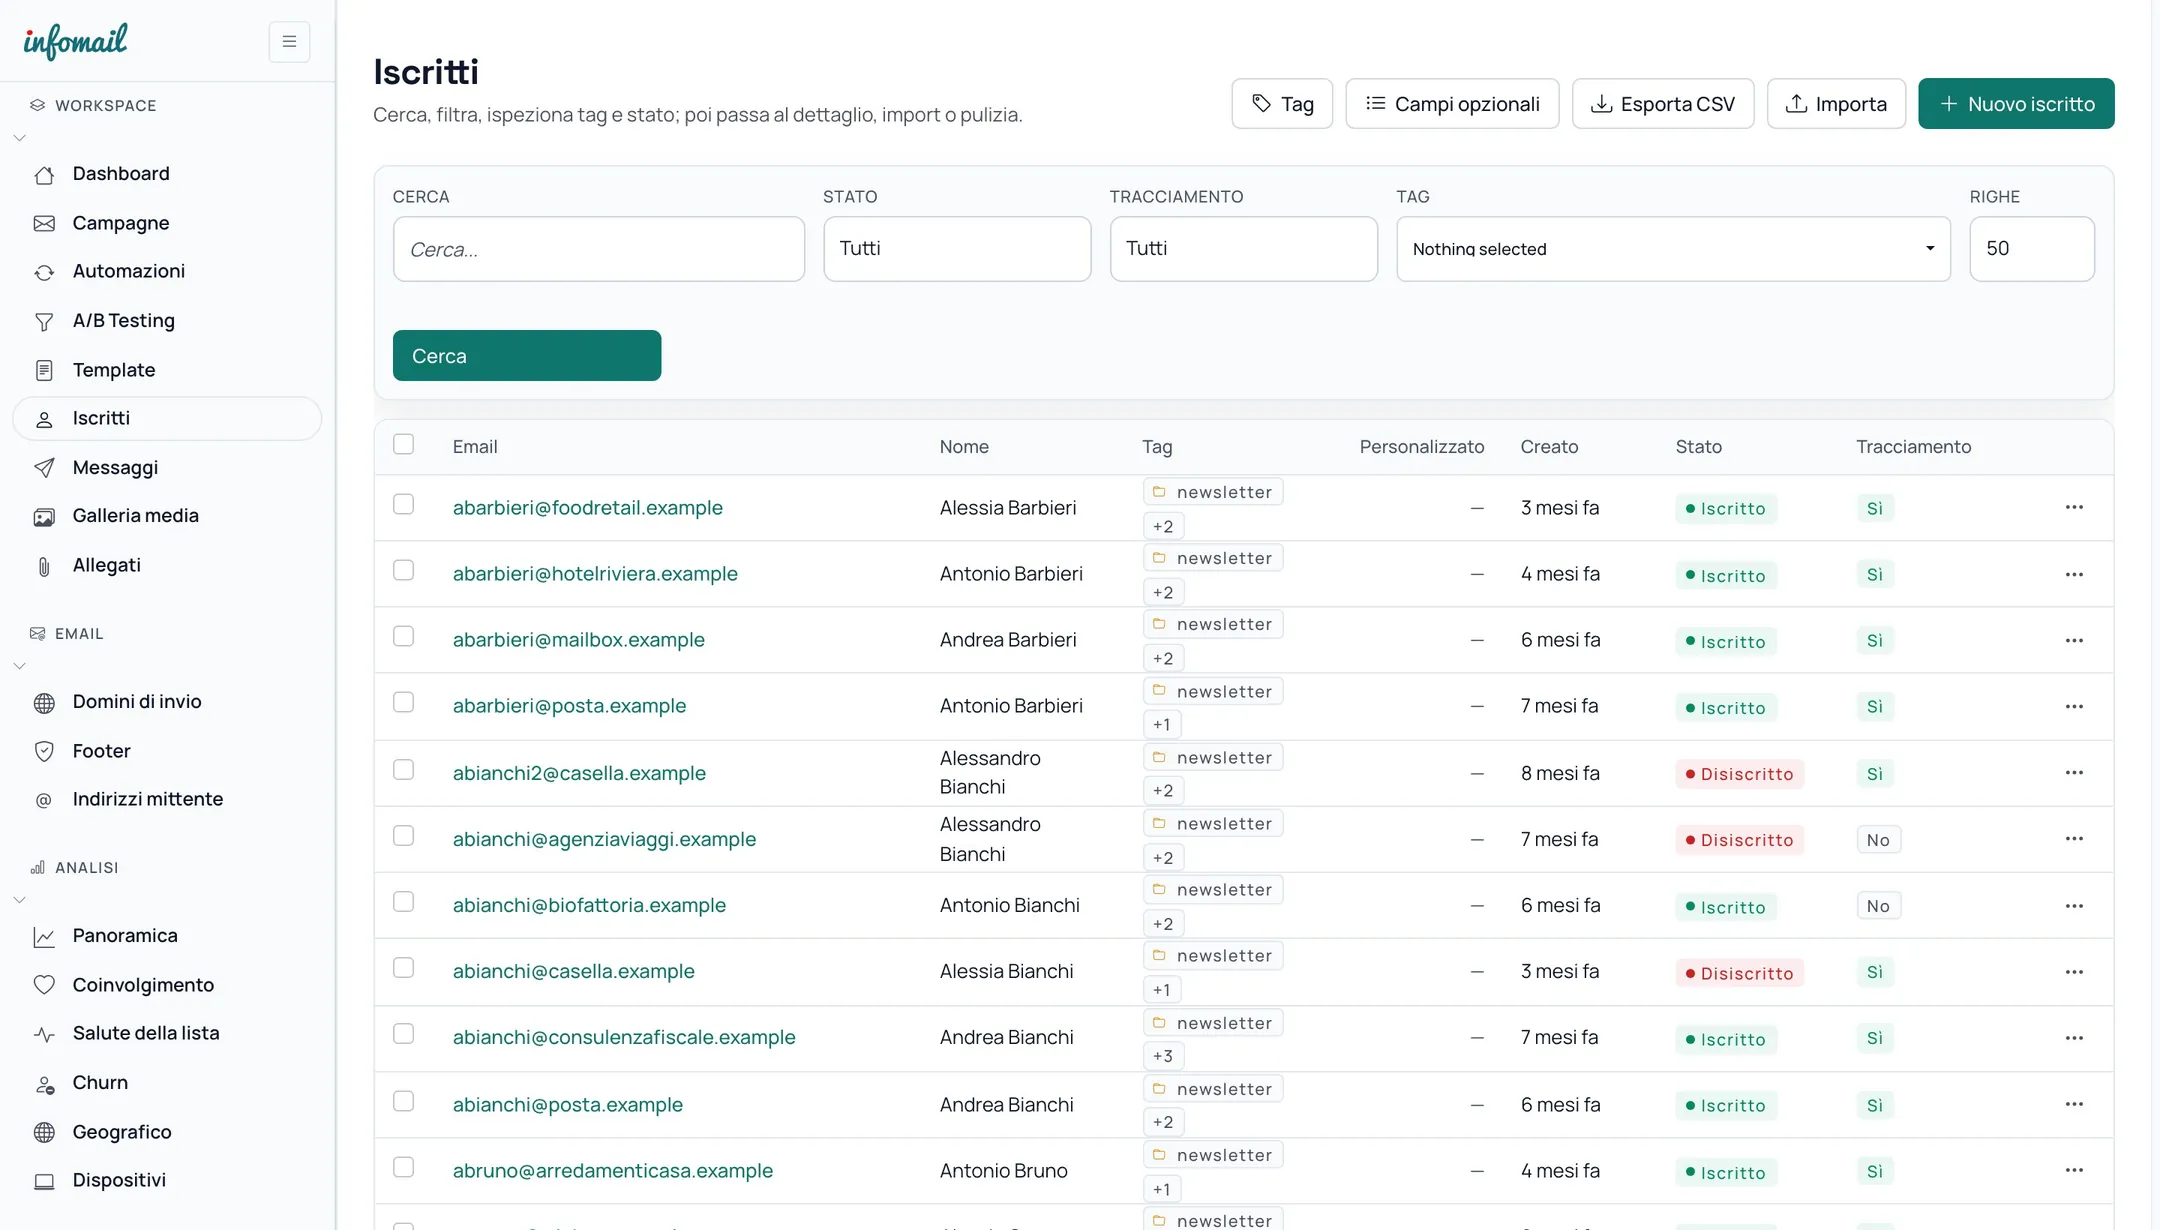This screenshot has width=2160, height=1230.
Task: Check the box for abarbieri@hotelriviera.example
Action: tap(403, 570)
